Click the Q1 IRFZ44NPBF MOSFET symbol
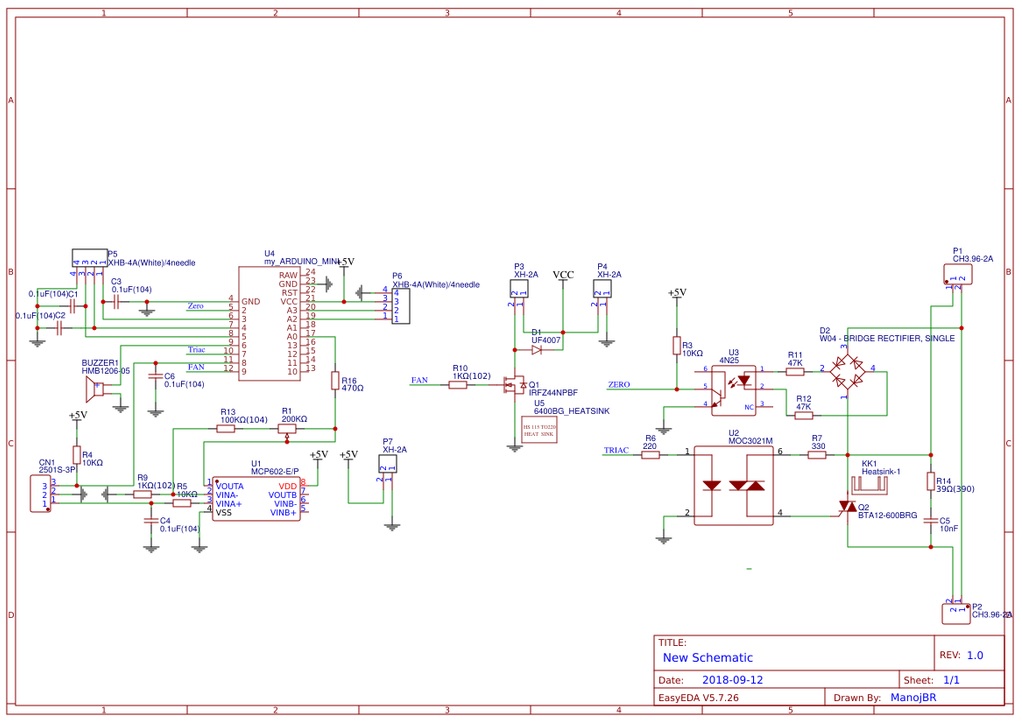 click(516, 385)
